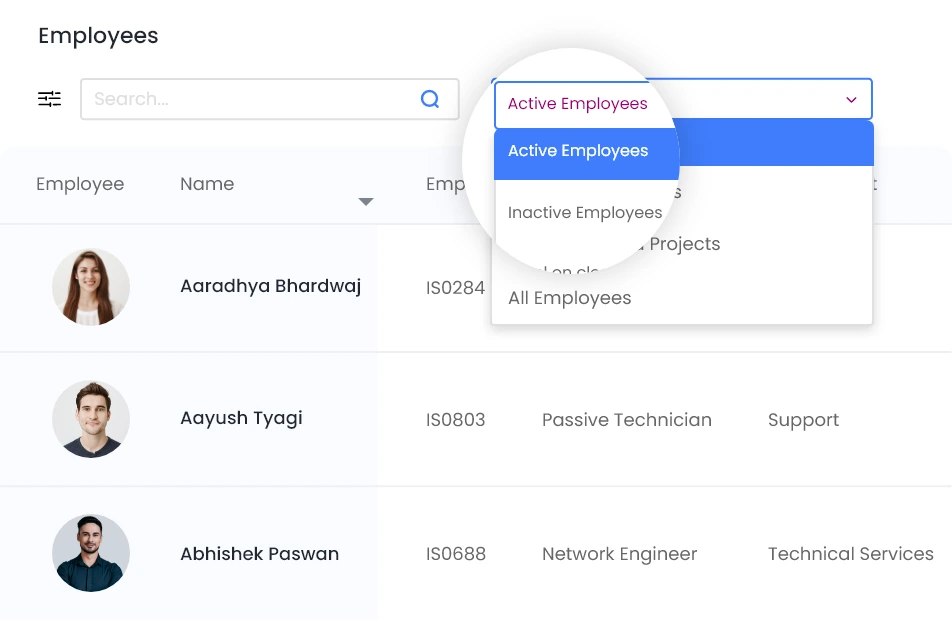The width and height of the screenshot is (952, 620).
Task: Select Active Employees highlighted option
Action: (578, 151)
